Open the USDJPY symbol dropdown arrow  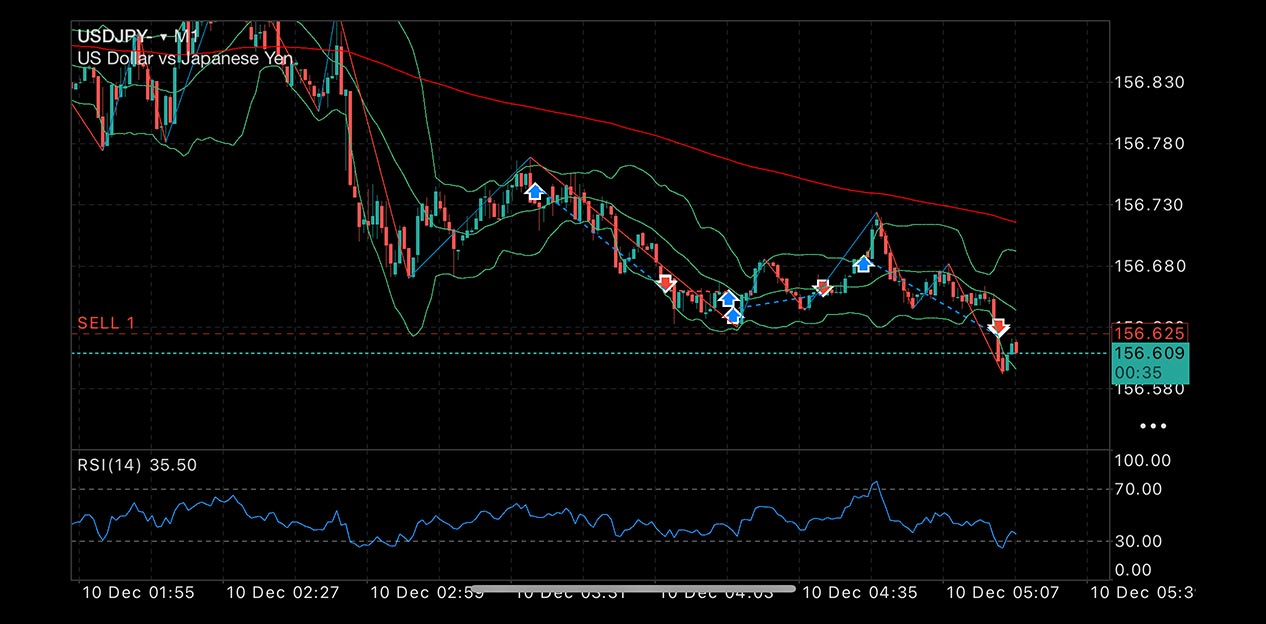163,37
